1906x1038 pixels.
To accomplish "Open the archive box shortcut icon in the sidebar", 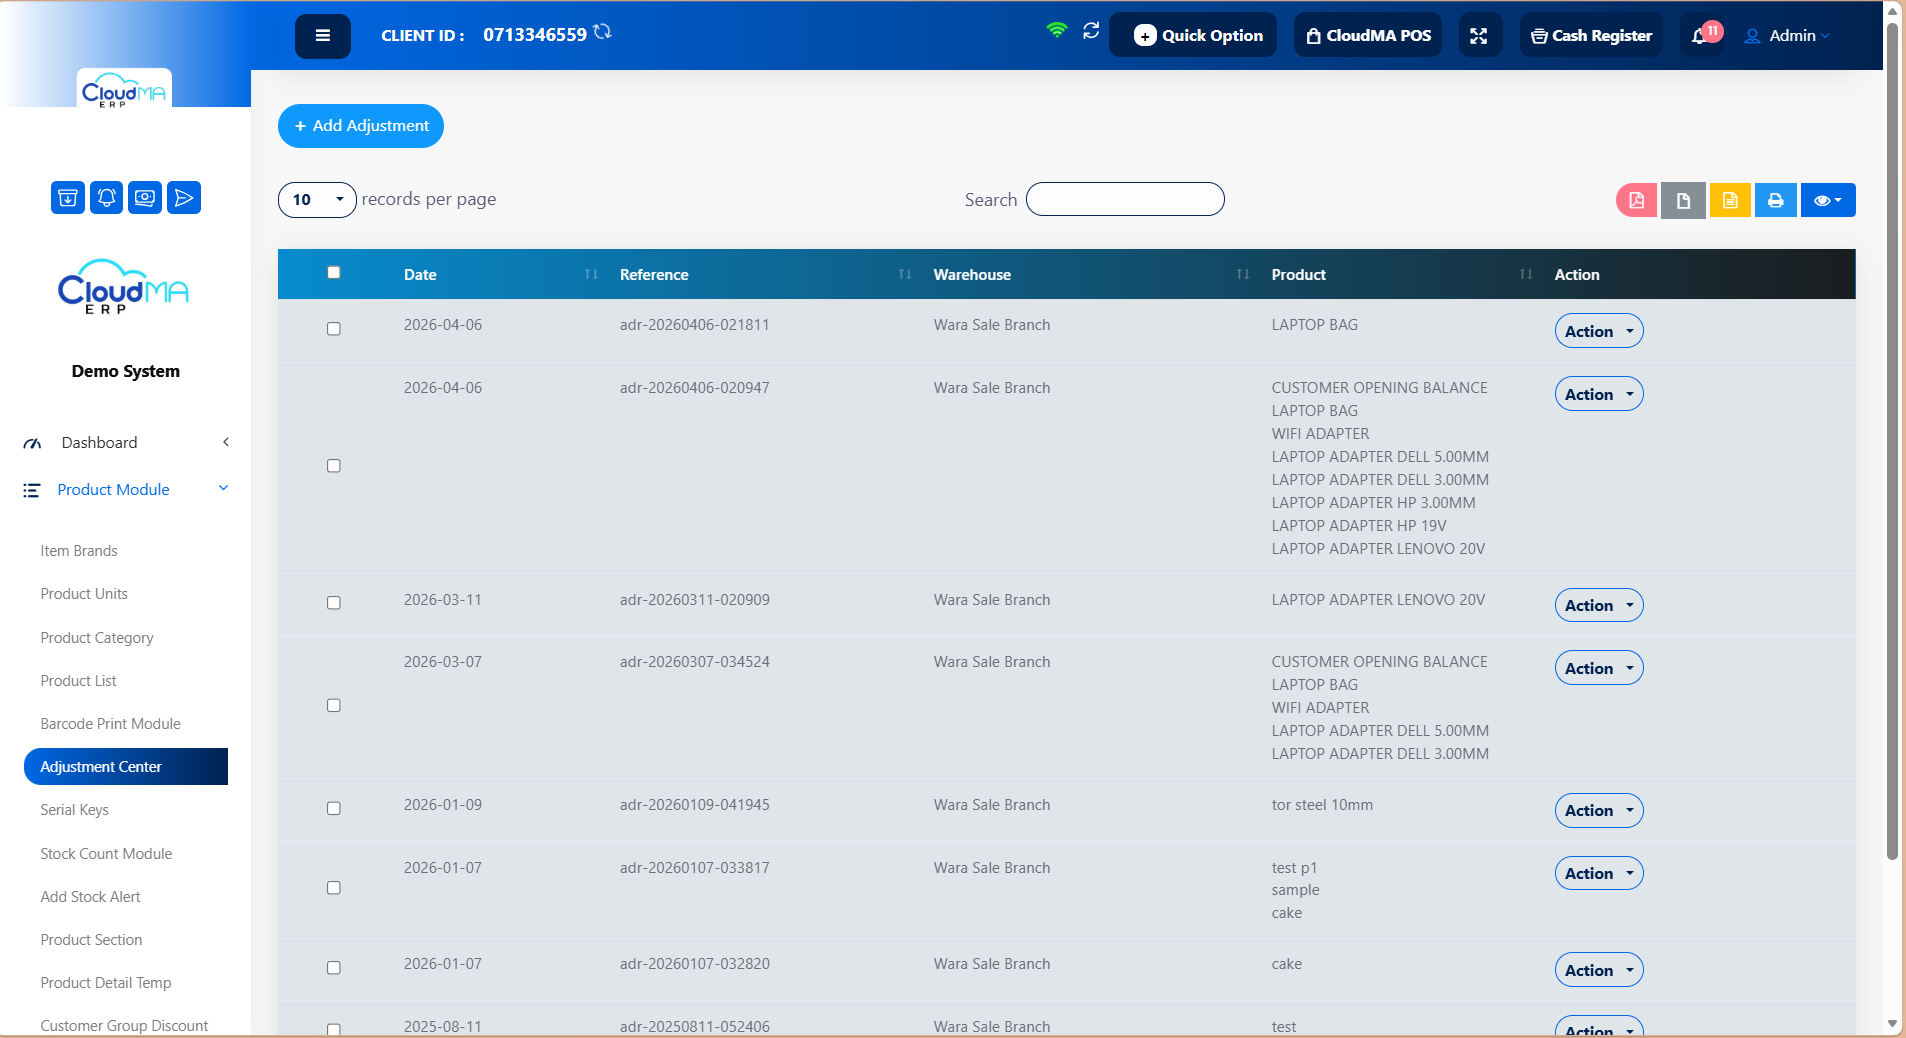I will [x=68, y=198].
